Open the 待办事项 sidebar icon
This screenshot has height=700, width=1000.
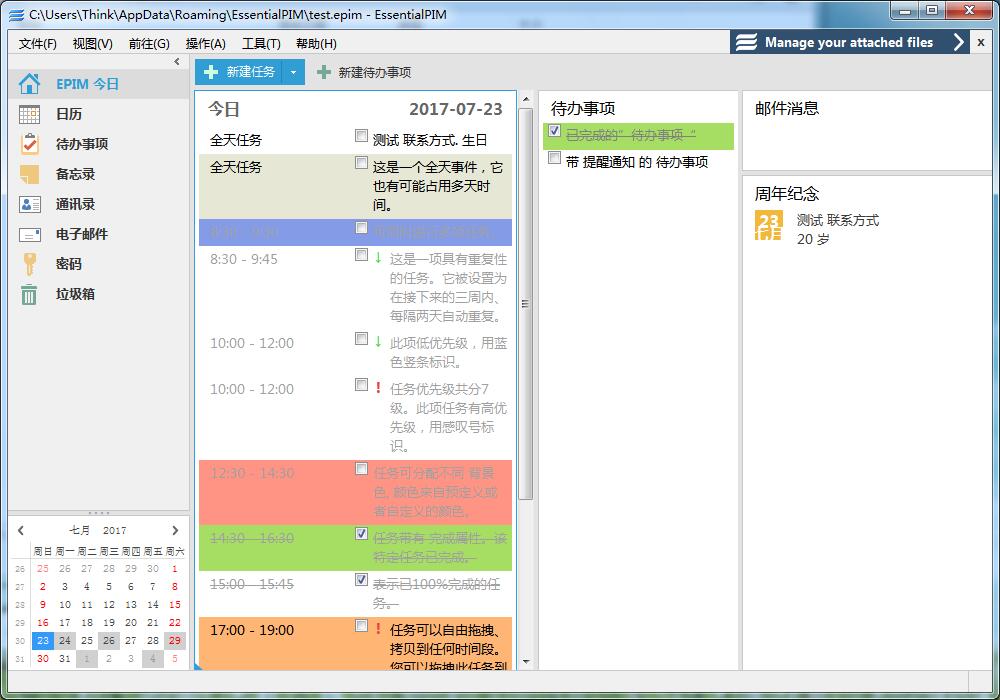(29, 144)
